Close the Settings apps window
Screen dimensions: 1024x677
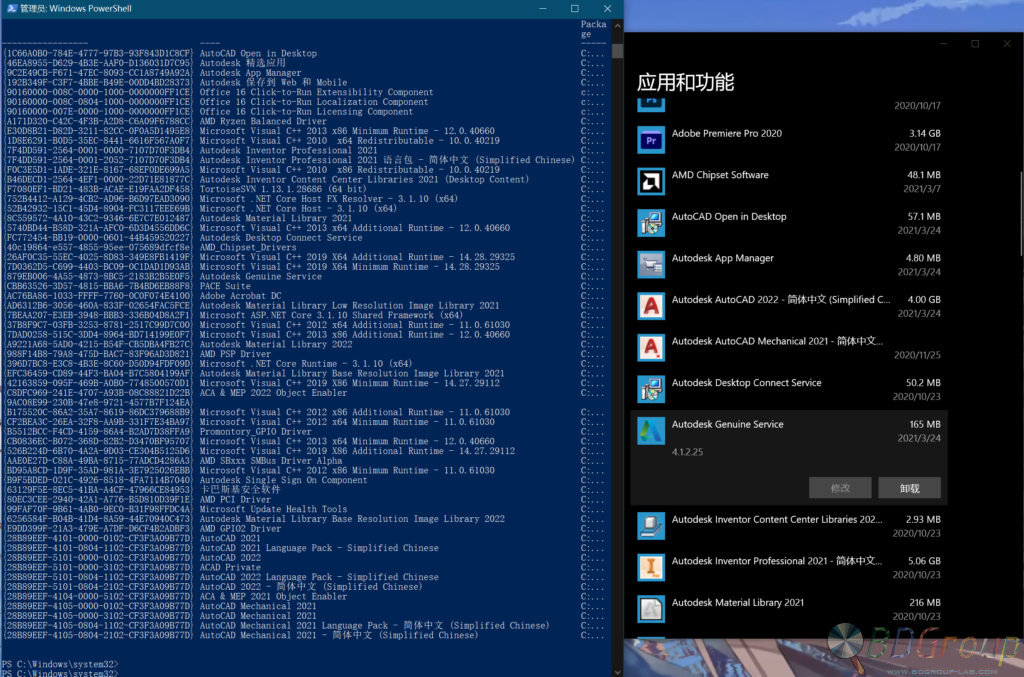[x=1007, y=44]
